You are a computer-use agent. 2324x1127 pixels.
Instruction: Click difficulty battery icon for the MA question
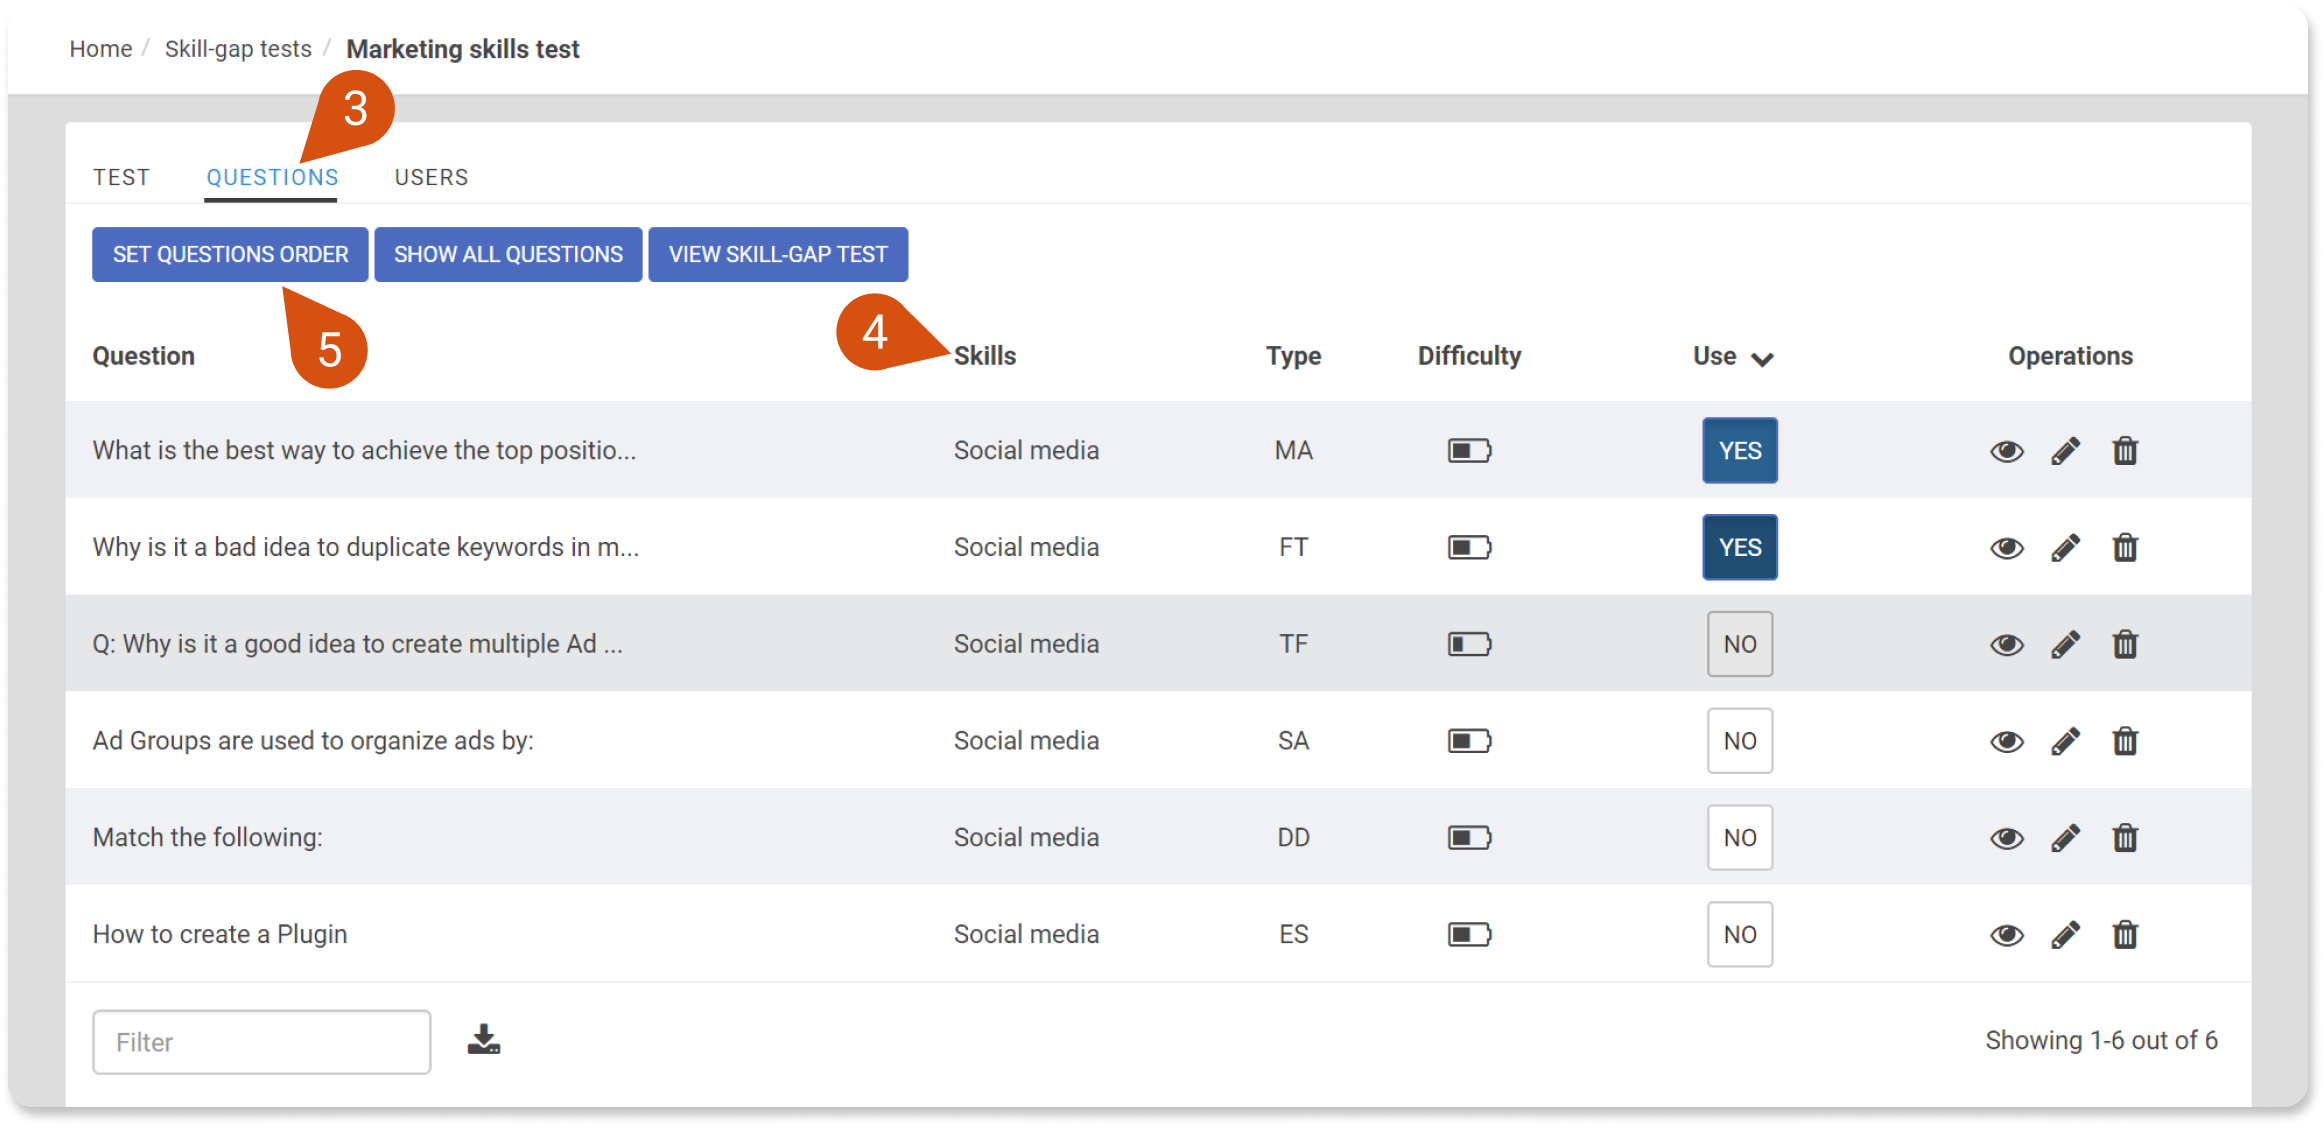(x=1469, y=451)
